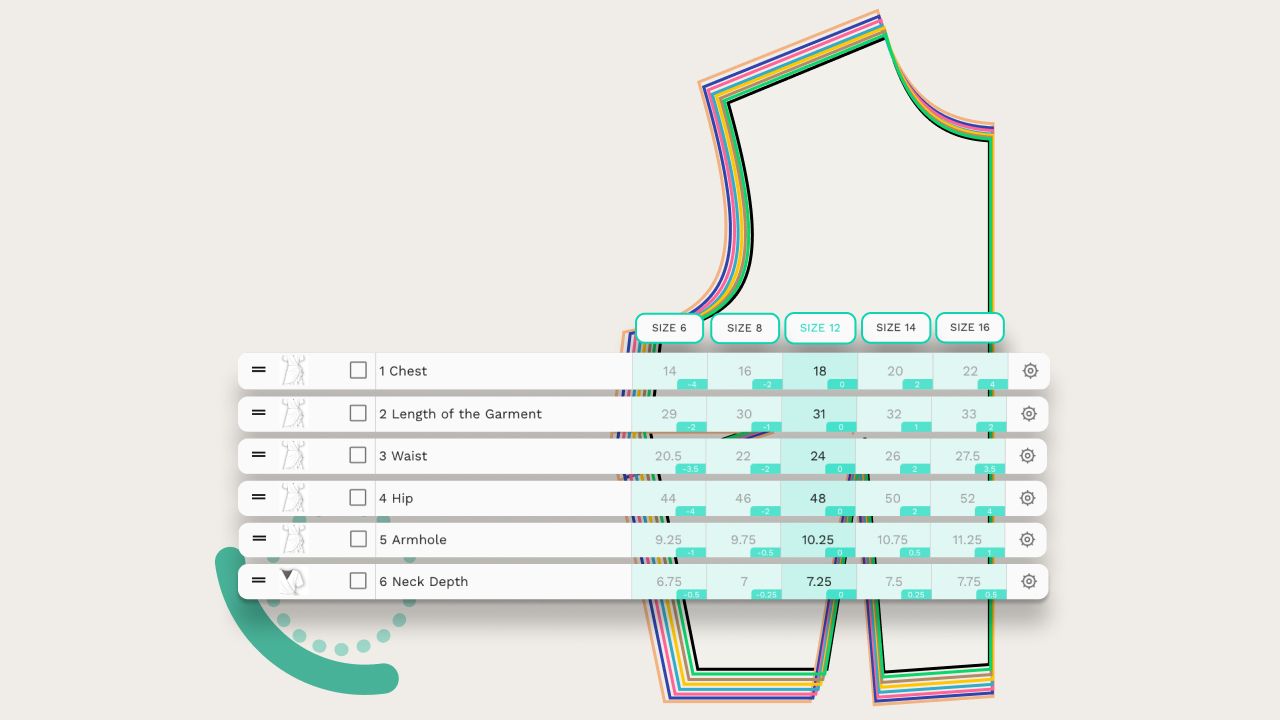
Task: Select the neckline icon beside Neck Depth
Action: tap(291, 581)
